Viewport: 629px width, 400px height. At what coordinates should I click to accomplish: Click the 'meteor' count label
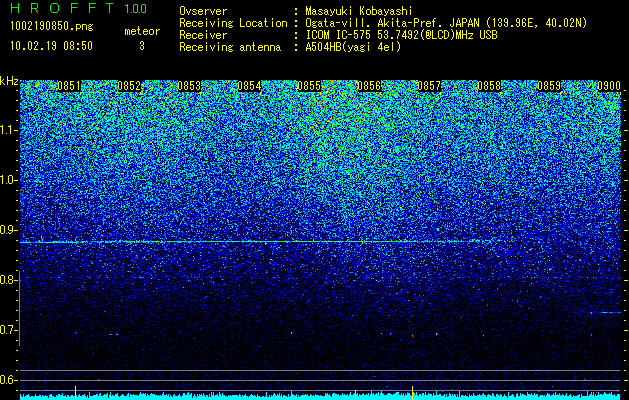142,31
